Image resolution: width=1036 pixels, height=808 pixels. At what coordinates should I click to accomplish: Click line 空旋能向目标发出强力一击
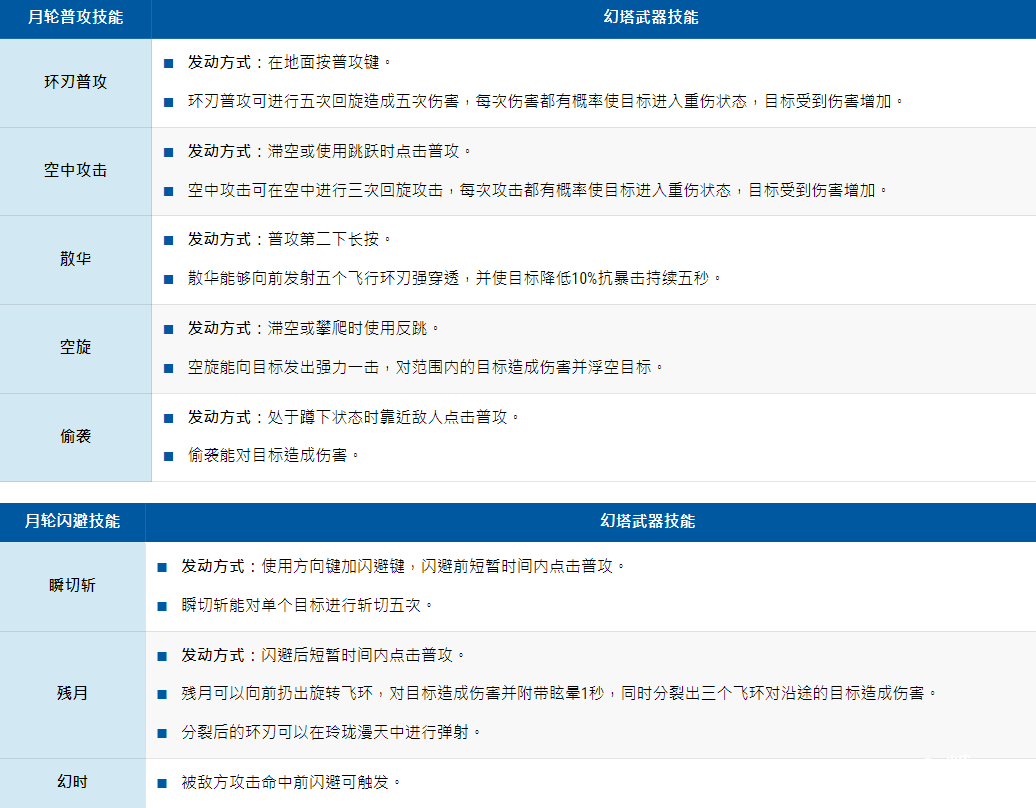coord(426,367)
